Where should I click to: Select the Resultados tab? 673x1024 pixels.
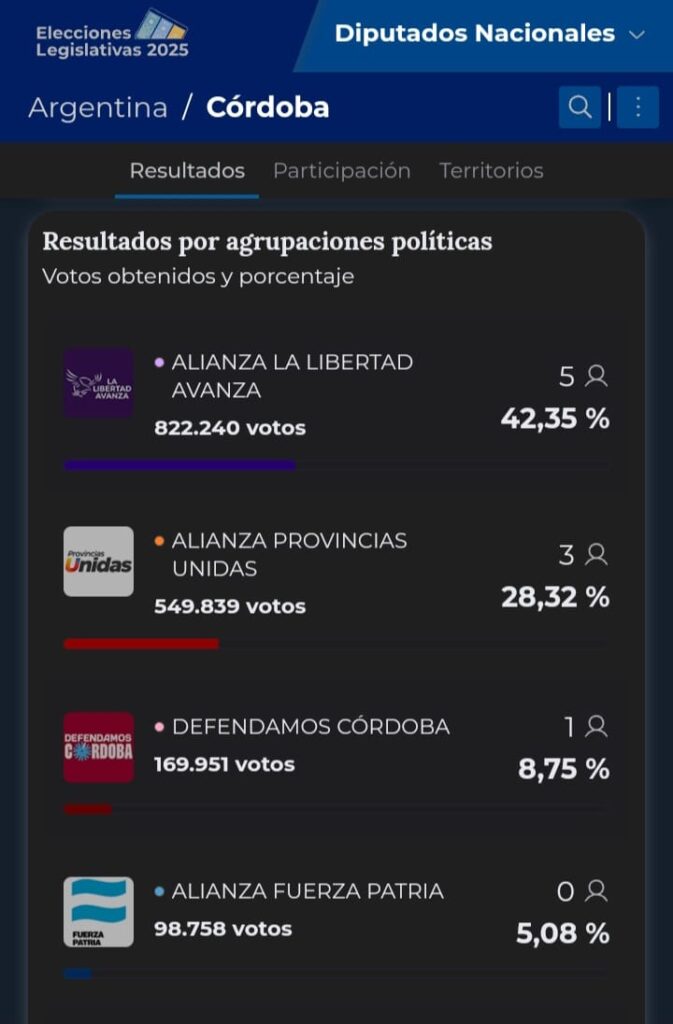tap(187, 171)
